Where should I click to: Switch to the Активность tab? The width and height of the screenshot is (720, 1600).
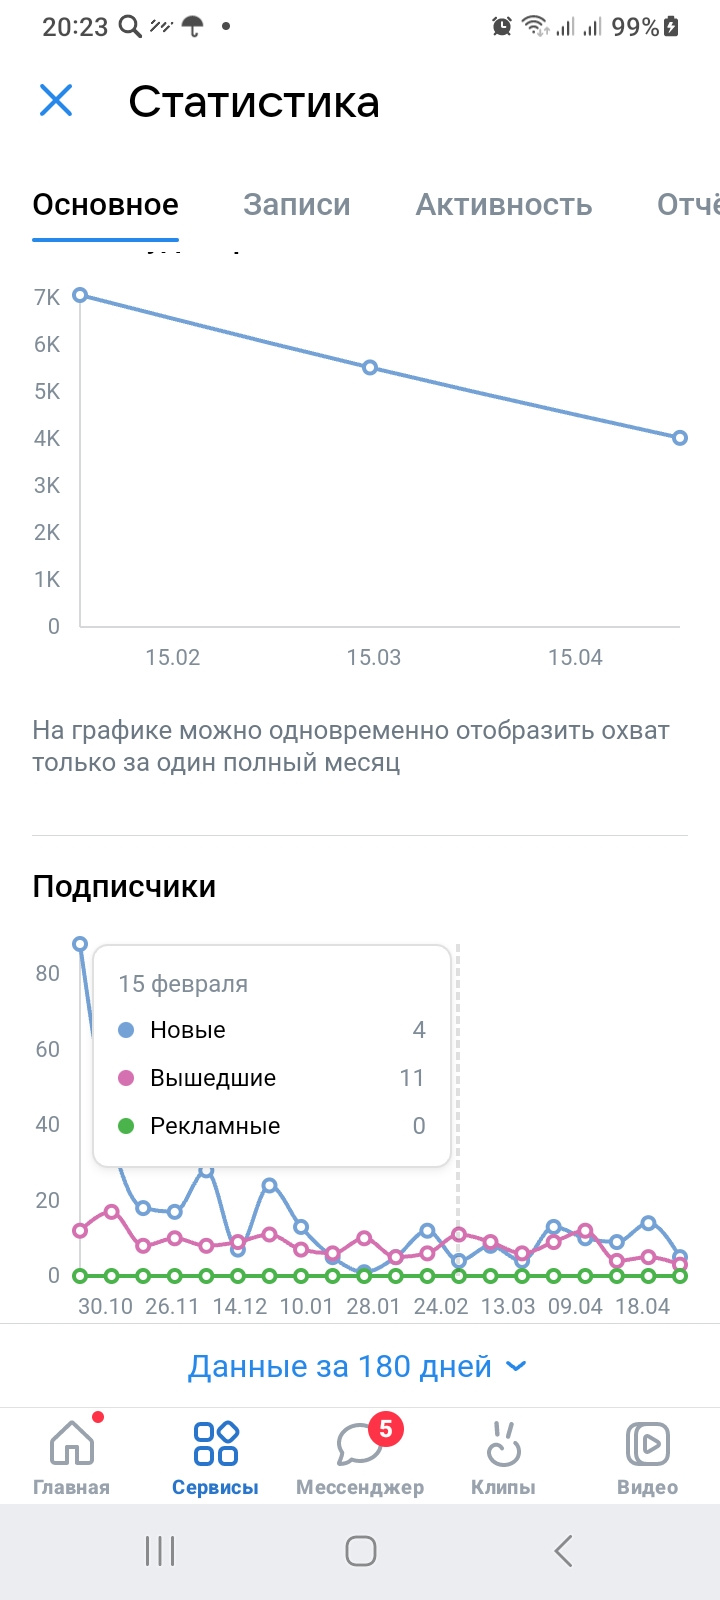pos(504,205)
